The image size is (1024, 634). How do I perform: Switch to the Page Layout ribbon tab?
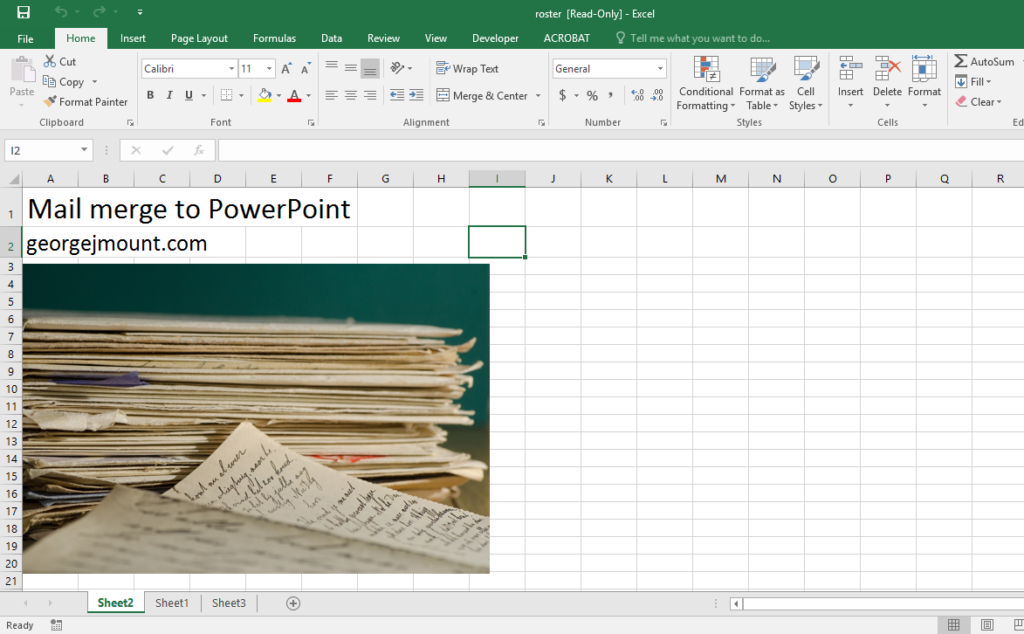pyautogui.click(x=199, y=38)
